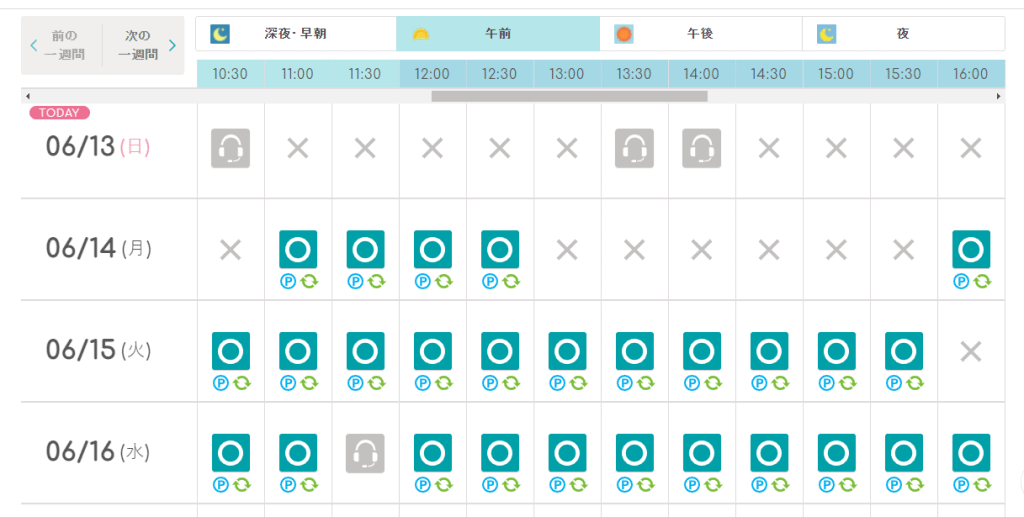Image resolution: width=1024 pixels, height=517 pixels.
Task: Go to previous week (前の一週間)
Action: [61, 45]
